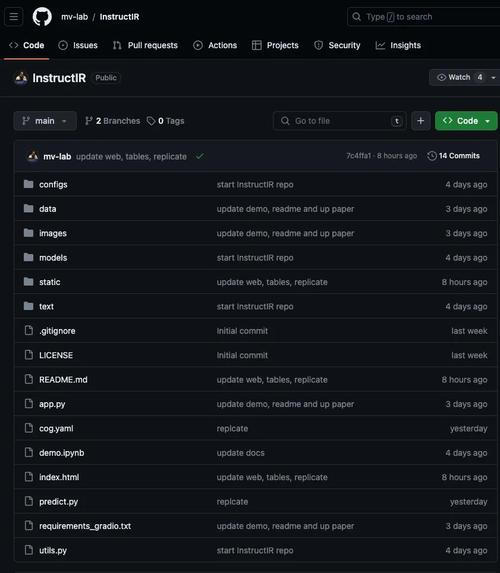
Task: Open the data folder
Action: click(x=48, y=209)
